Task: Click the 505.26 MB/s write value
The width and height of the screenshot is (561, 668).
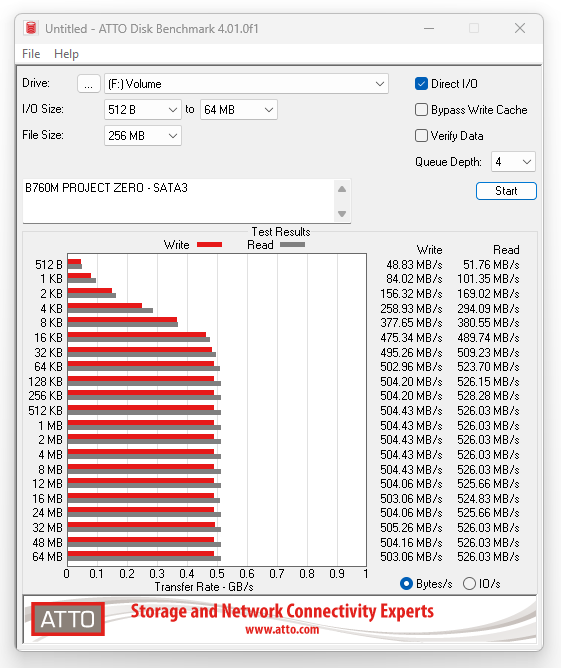Action: (411, 527)
